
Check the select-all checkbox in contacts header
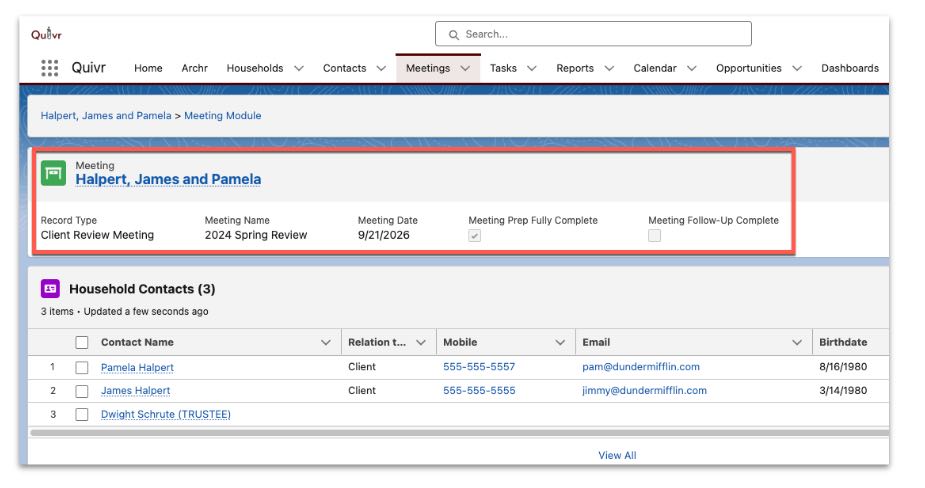click(82, 342)
